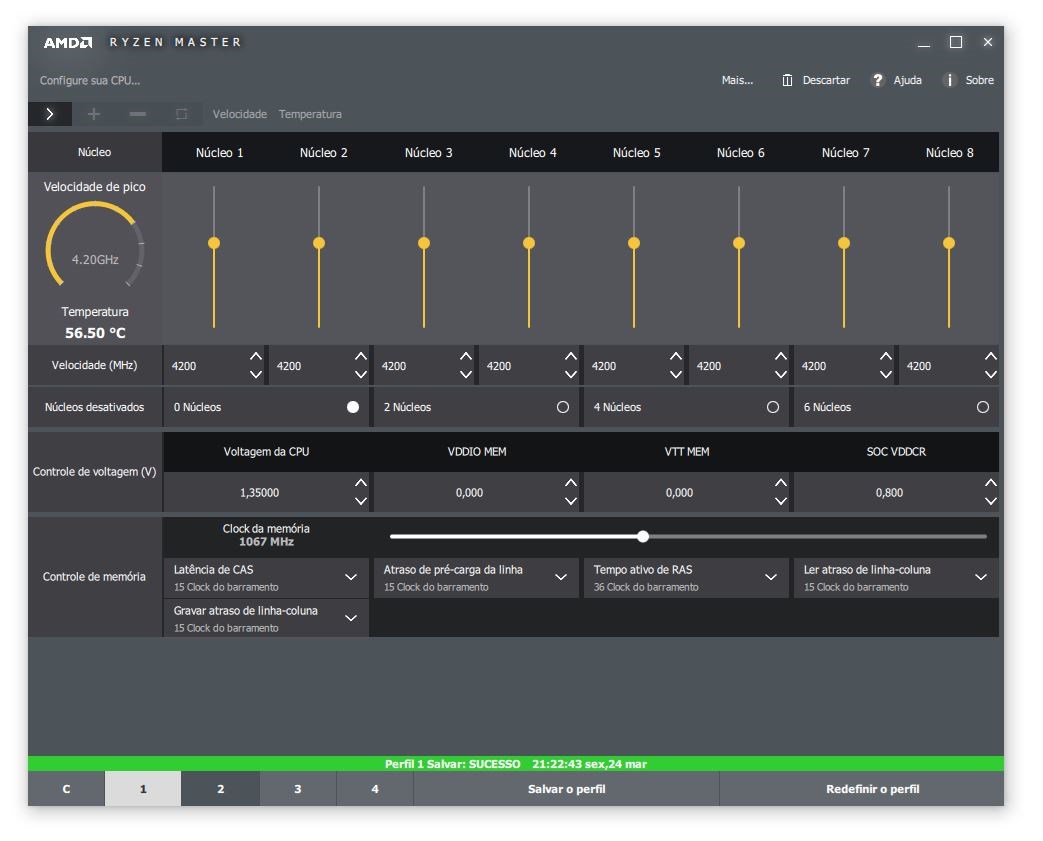The width and height of the screenshot is (1043, 841).
Task: Click the Descartar label
Action: tap(826, 80)
